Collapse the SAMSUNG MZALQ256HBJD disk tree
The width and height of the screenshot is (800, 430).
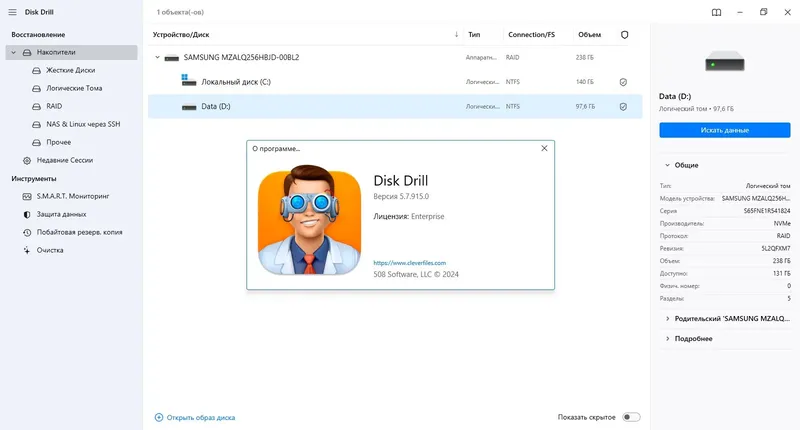[157, 58]
